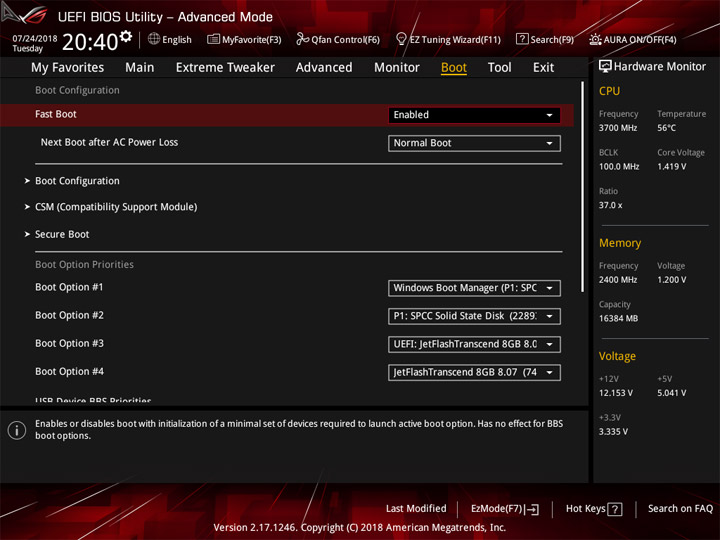720x540 pixels.
Task: Switch to the My Favorites tab
Action: pyautogui.click(x=68, y=68)
